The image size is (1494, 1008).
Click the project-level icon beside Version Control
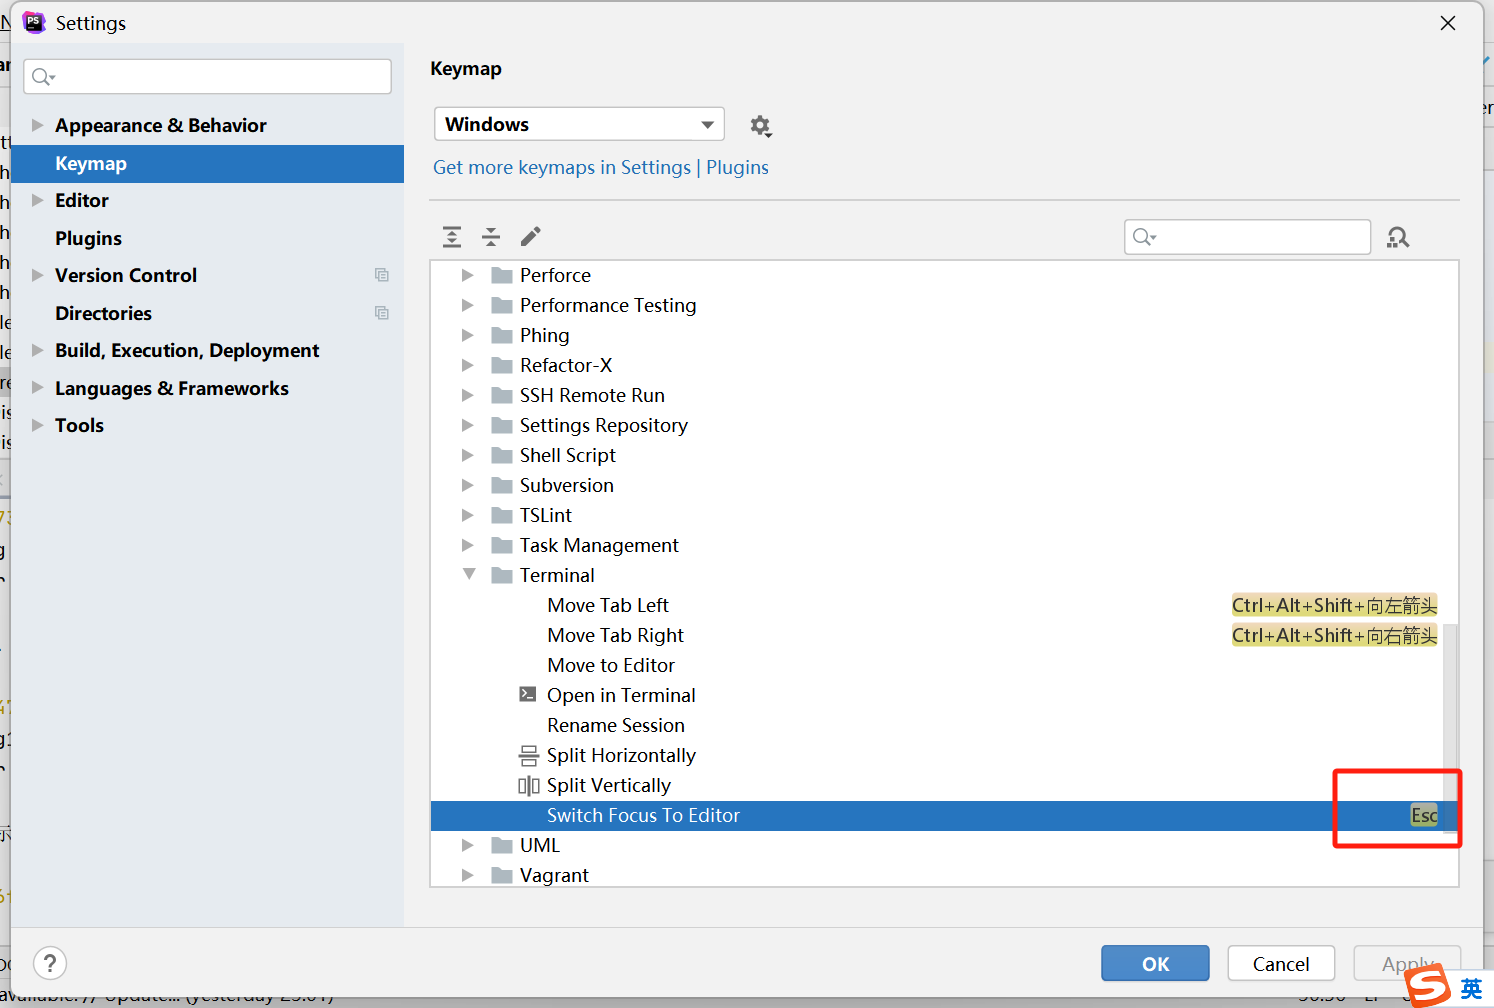pyautogui.click(x=382, y=275)
